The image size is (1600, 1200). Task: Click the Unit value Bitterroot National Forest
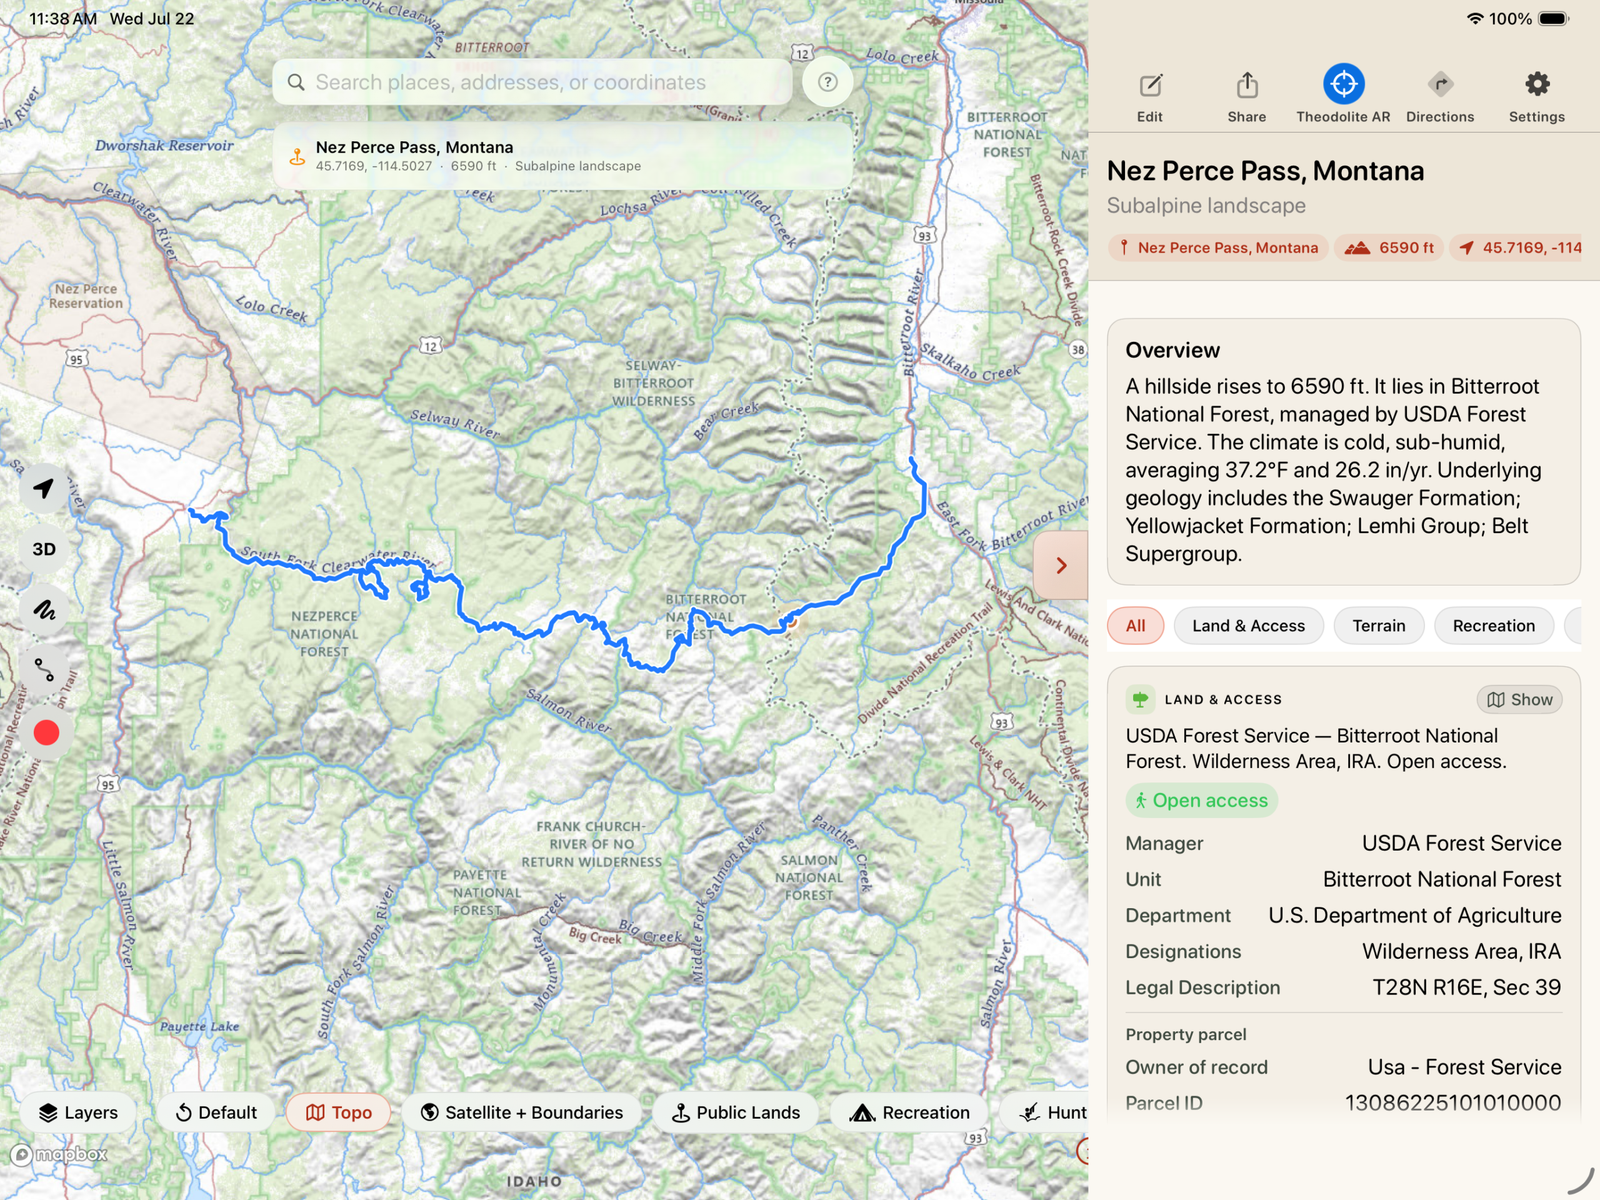coord(1442,879)
